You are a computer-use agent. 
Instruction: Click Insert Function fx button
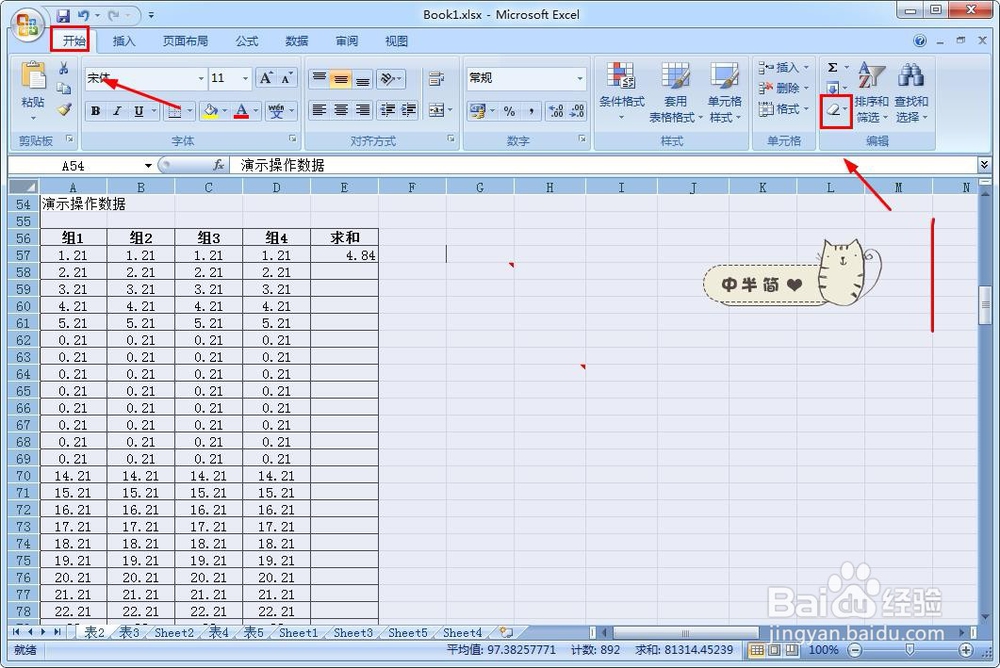point(218,165)
